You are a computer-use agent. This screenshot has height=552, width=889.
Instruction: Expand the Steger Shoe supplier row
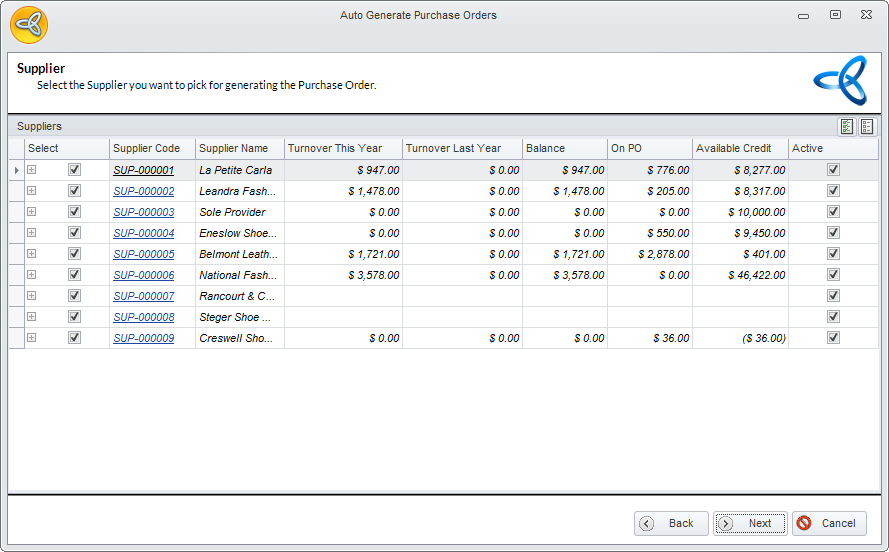[31, 317]
